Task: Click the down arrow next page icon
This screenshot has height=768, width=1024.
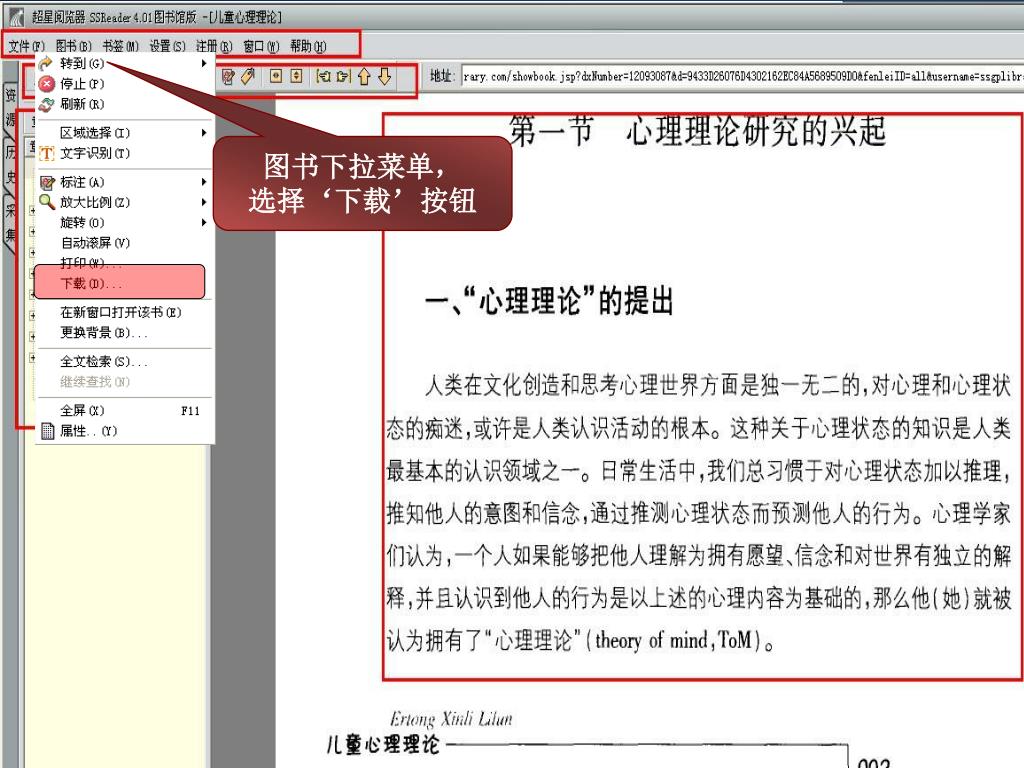Action: pos(385,77)
